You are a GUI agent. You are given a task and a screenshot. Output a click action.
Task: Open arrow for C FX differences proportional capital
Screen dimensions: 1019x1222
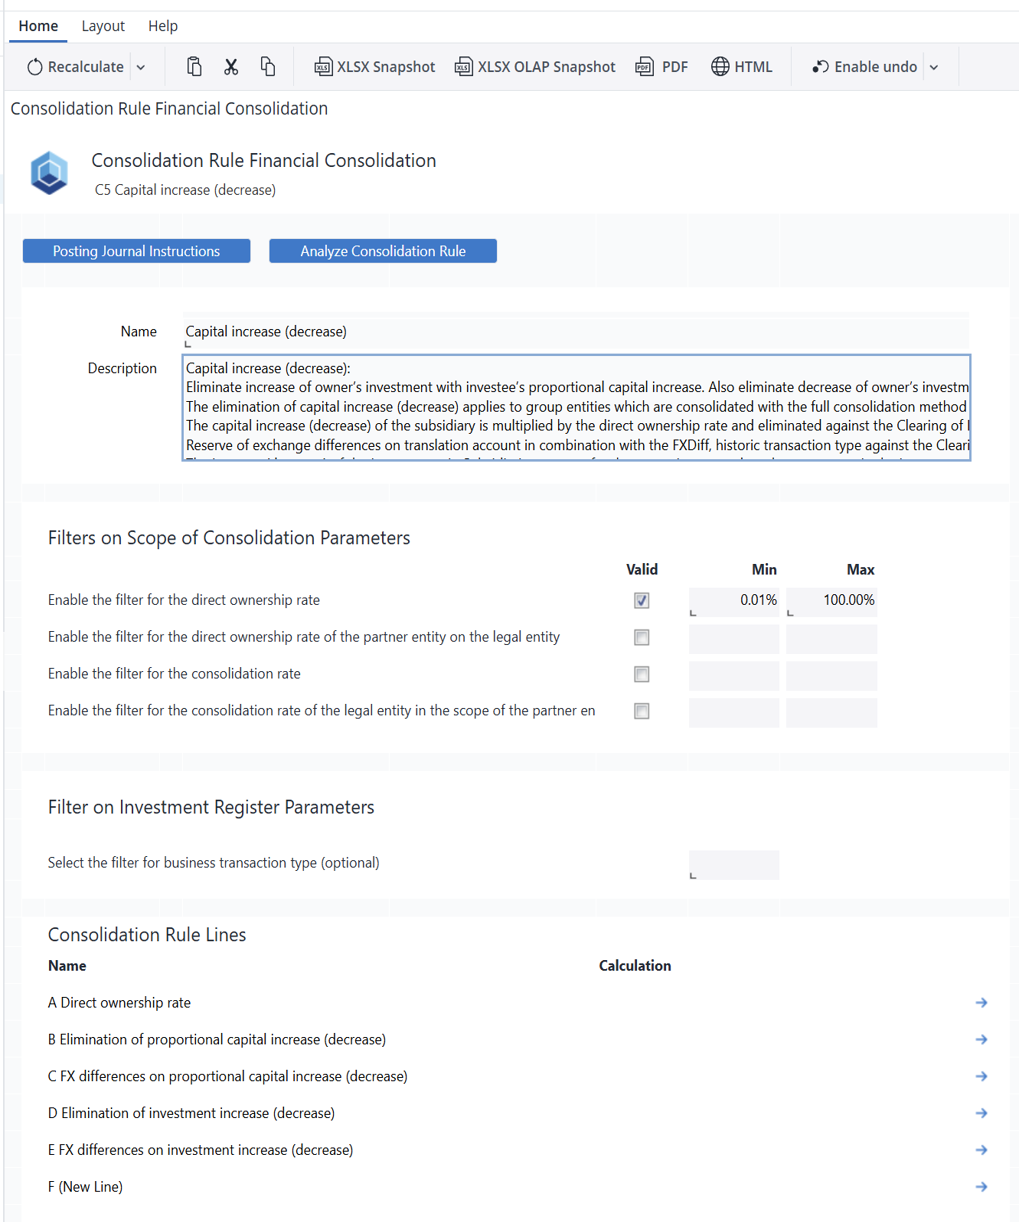(x=981, y=1077)
